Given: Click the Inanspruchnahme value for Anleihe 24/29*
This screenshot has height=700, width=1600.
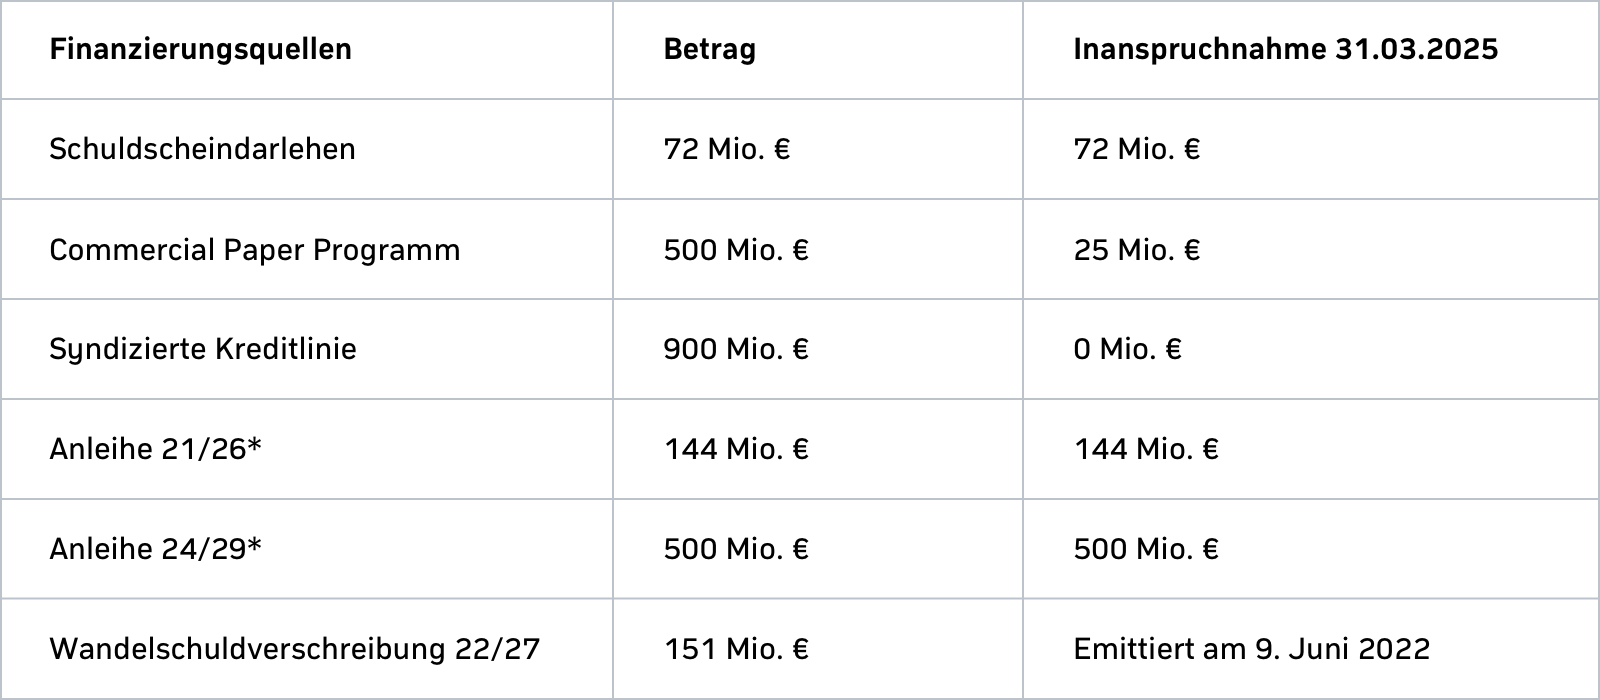Looking at the screenshot, I should pos(1145,549).
